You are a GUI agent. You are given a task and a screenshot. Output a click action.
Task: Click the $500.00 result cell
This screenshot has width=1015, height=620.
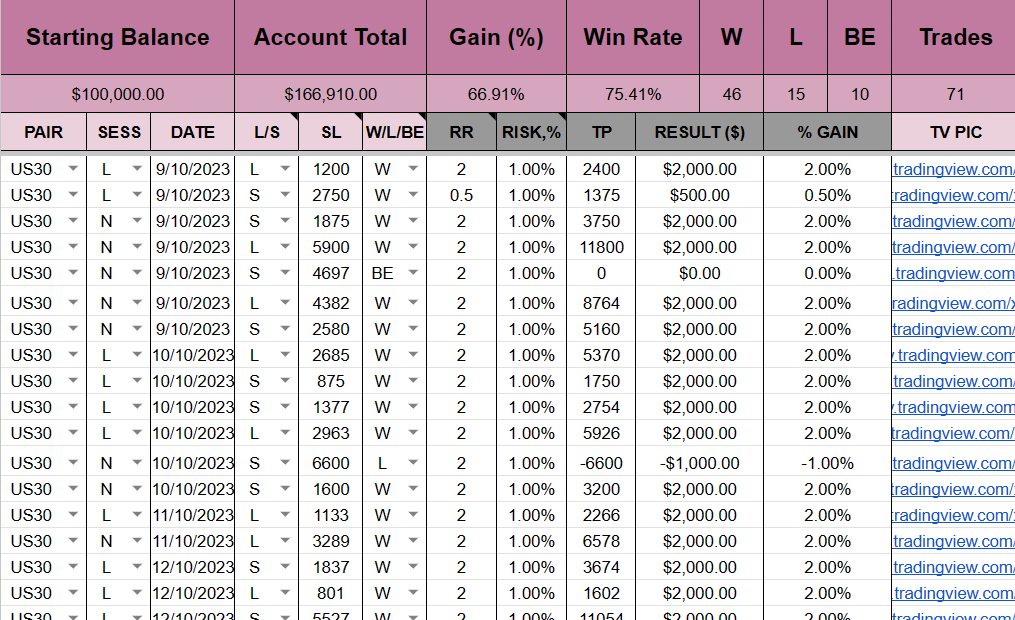tap(699, 195)
